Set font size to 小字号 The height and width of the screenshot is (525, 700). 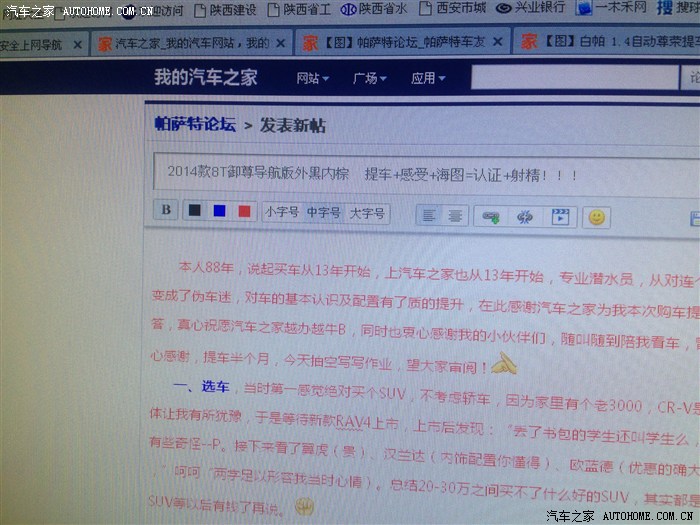281,212
